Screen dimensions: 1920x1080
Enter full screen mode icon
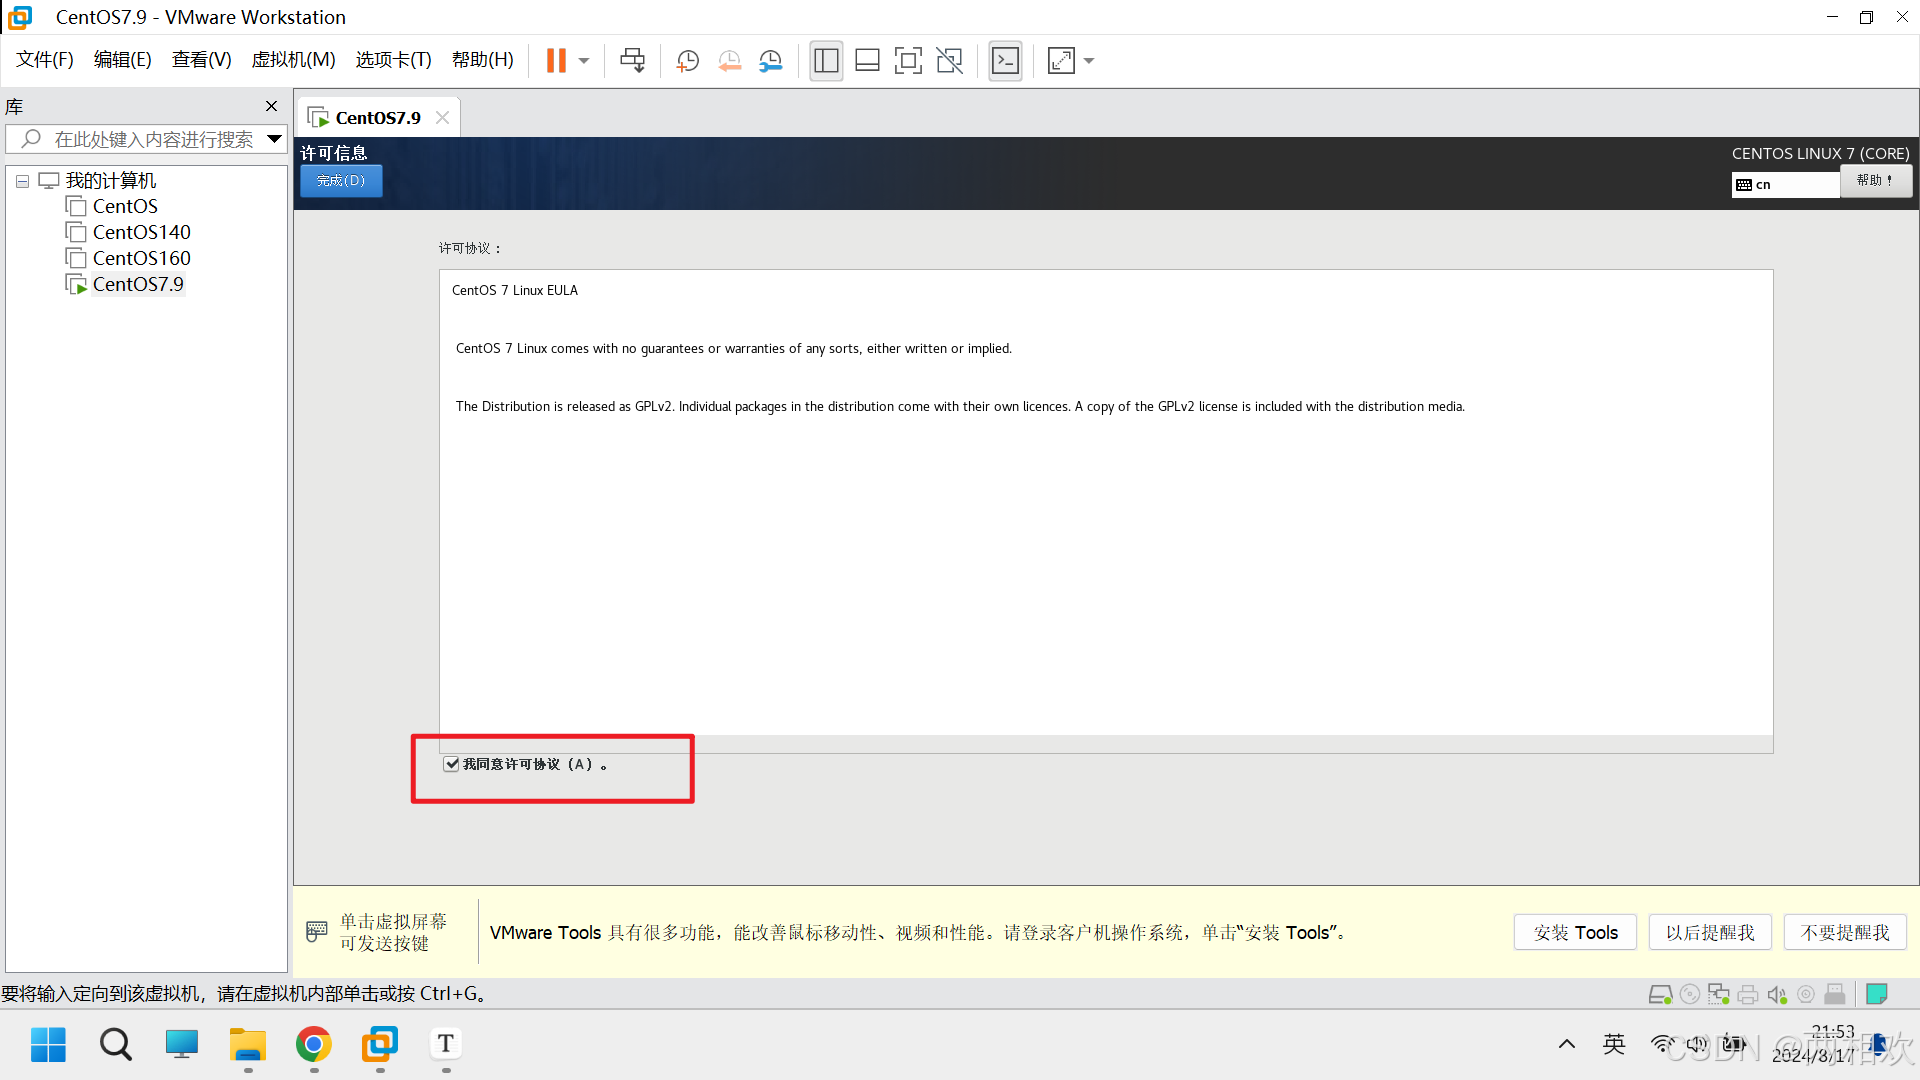coord(908,61)
